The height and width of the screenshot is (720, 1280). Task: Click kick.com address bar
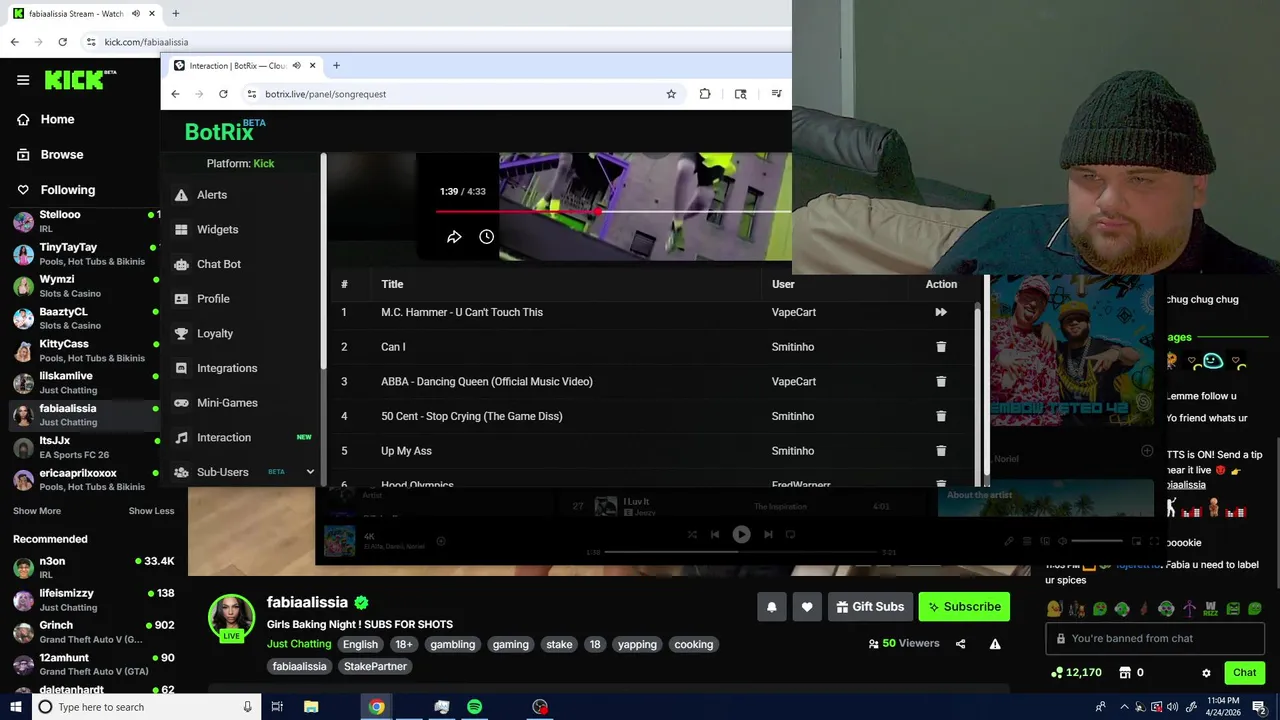click(146, 42)
